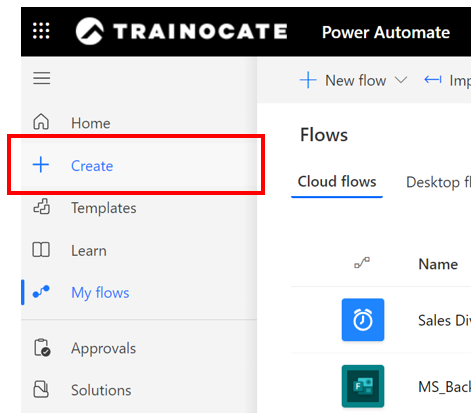Image resolution: width=471 pixels, height=419 pixels.
Task: Open the app launcher waffle grid
Action: click(x=41, y=31)
